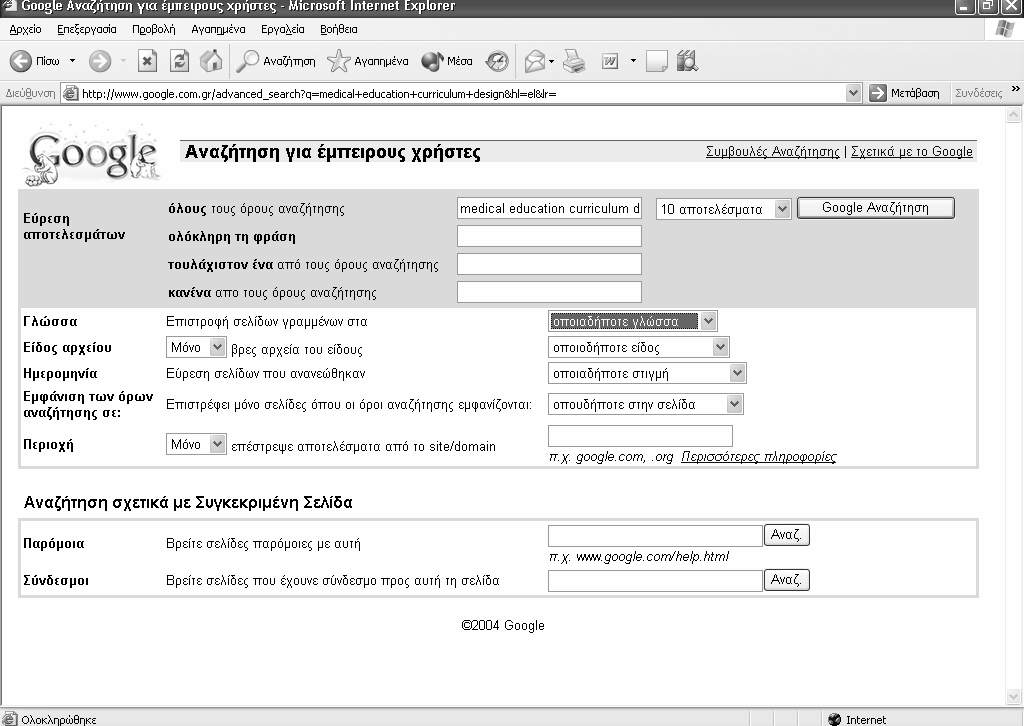
Task: Click the address bar URL text
Action: [x=319, y=94]
